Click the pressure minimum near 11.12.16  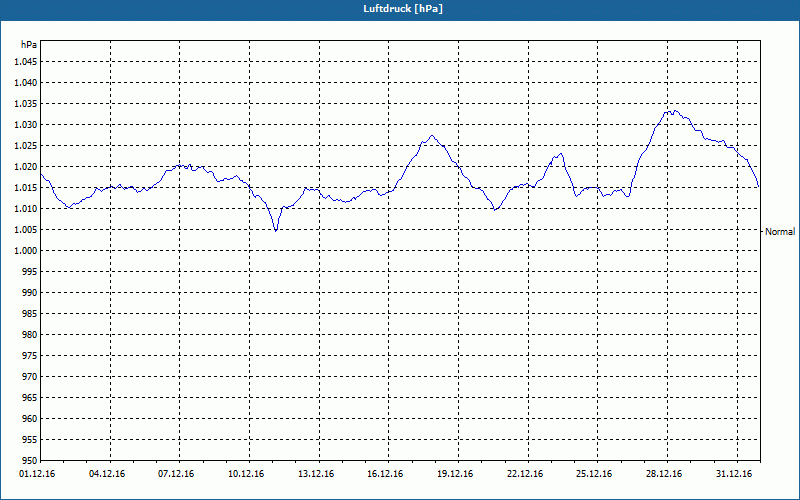point(276,231)
